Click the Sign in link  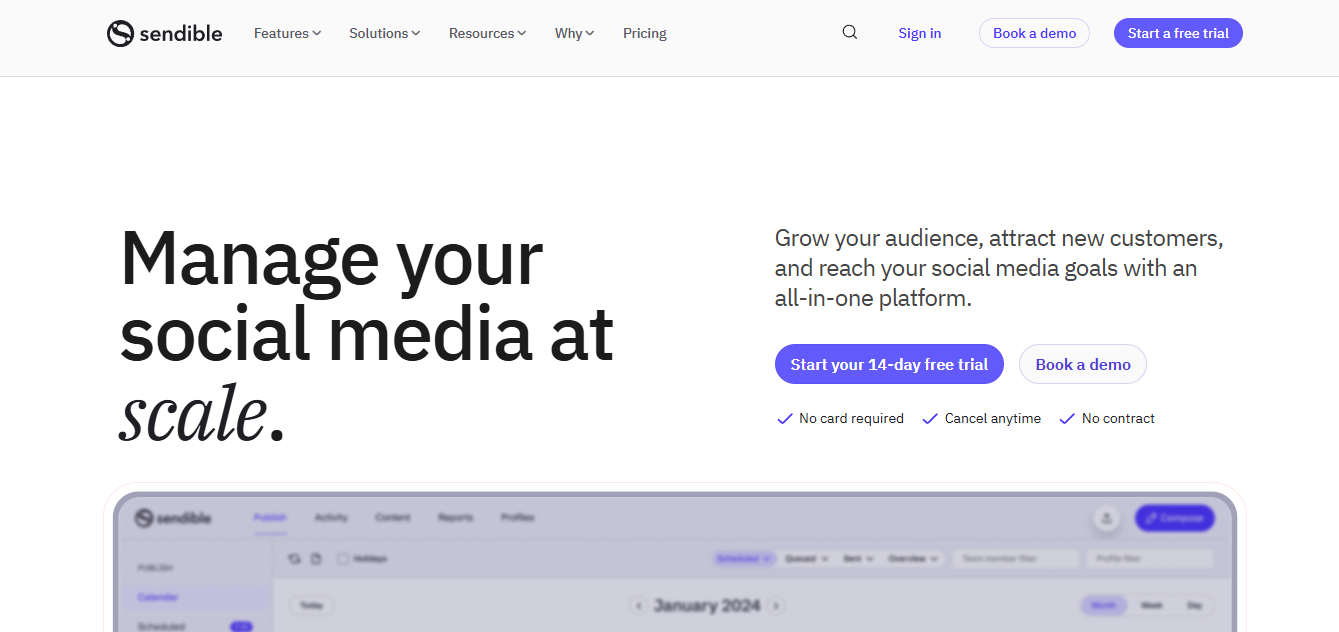(920, 33)
